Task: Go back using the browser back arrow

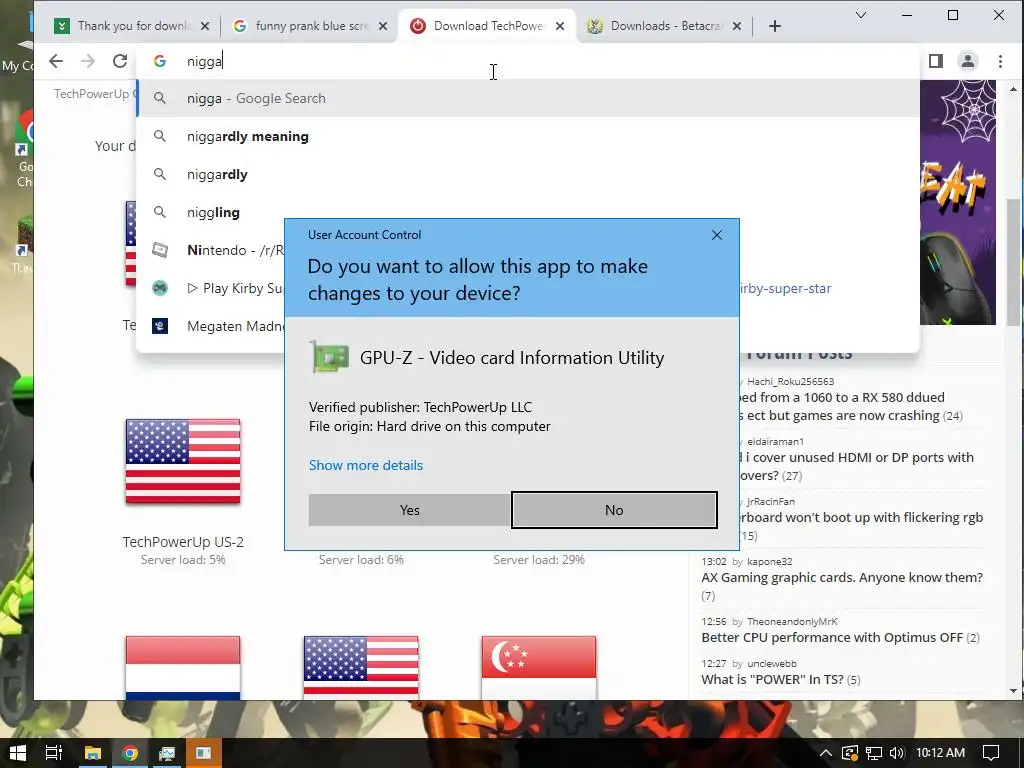Action: (x=56, y=61)
